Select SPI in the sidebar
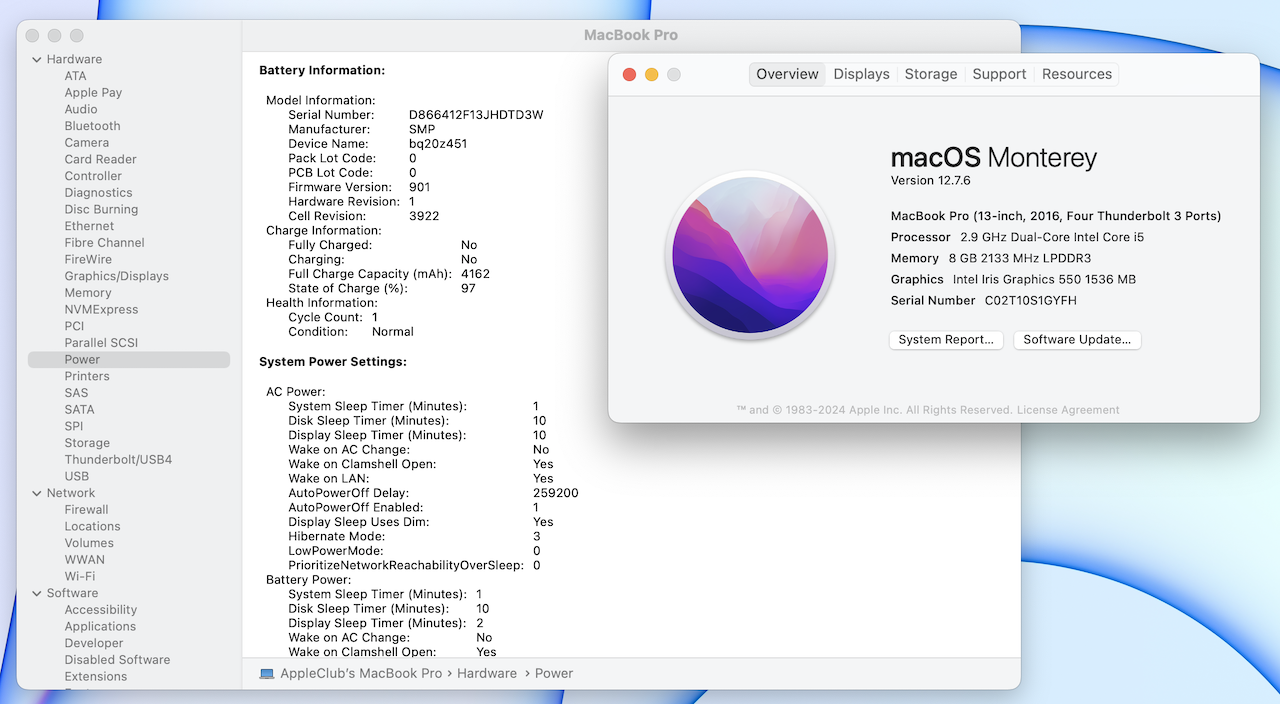 pyautogui.click(x=74, y=426)
